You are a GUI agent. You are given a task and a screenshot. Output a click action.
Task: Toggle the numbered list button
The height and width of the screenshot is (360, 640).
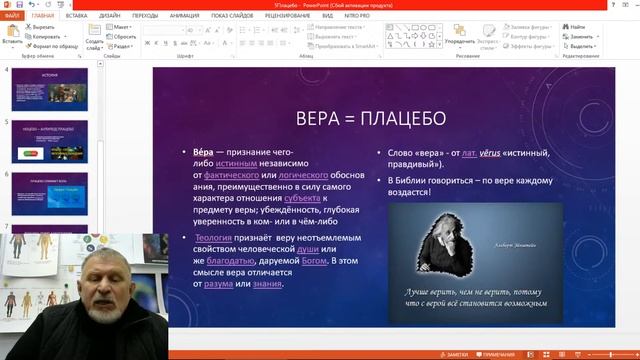(258, 31)
